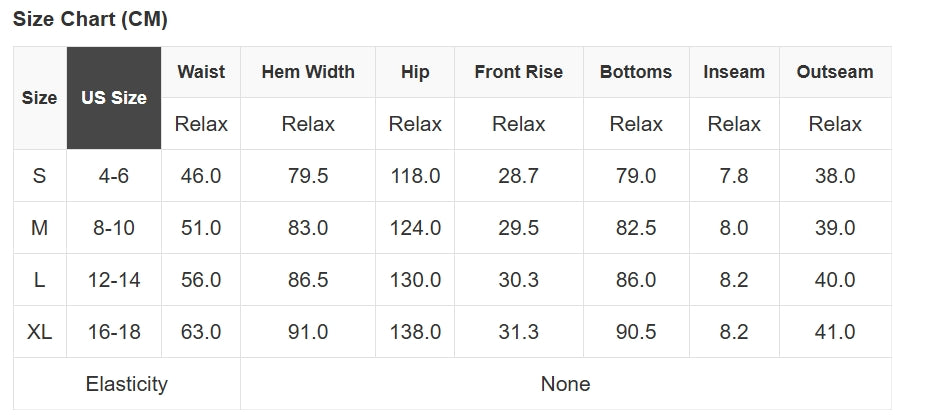
Task: Click the Front Rise column header
Action: click(518, 72)
